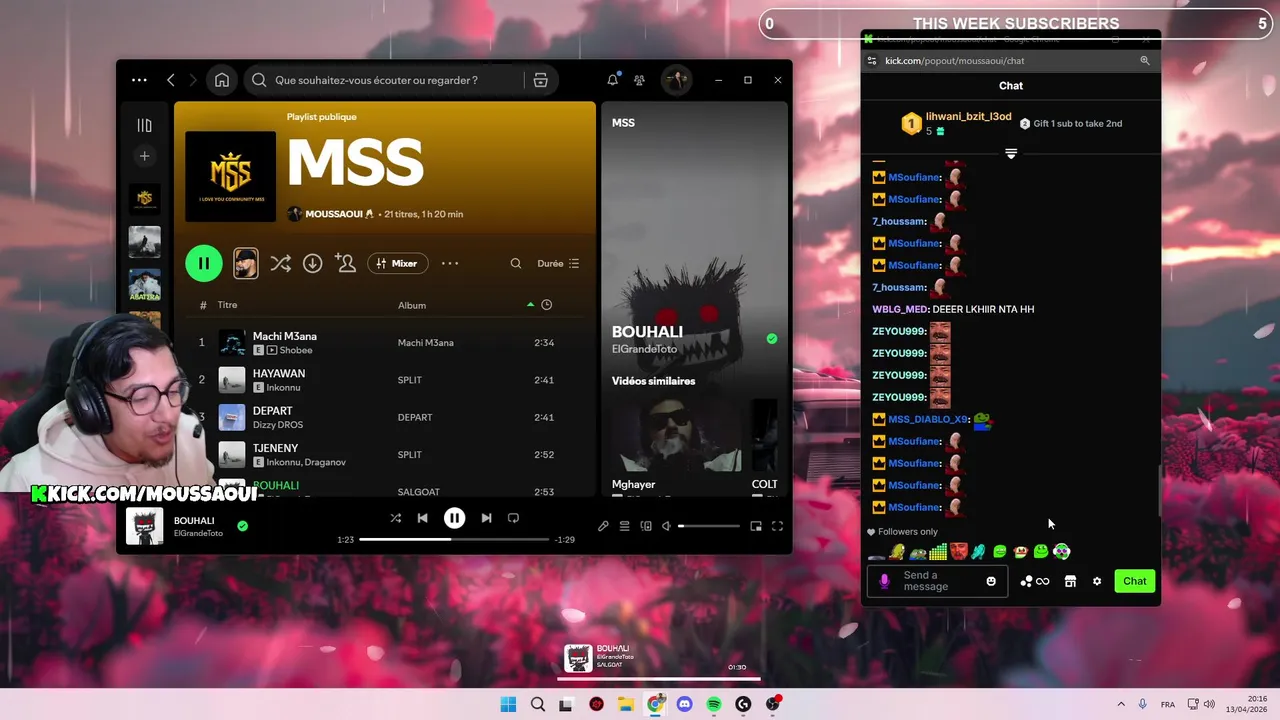Open ElGrandeToto artist in Now Playing panel
Viewport: 1280px width, 720px height.
click(644, 349)
